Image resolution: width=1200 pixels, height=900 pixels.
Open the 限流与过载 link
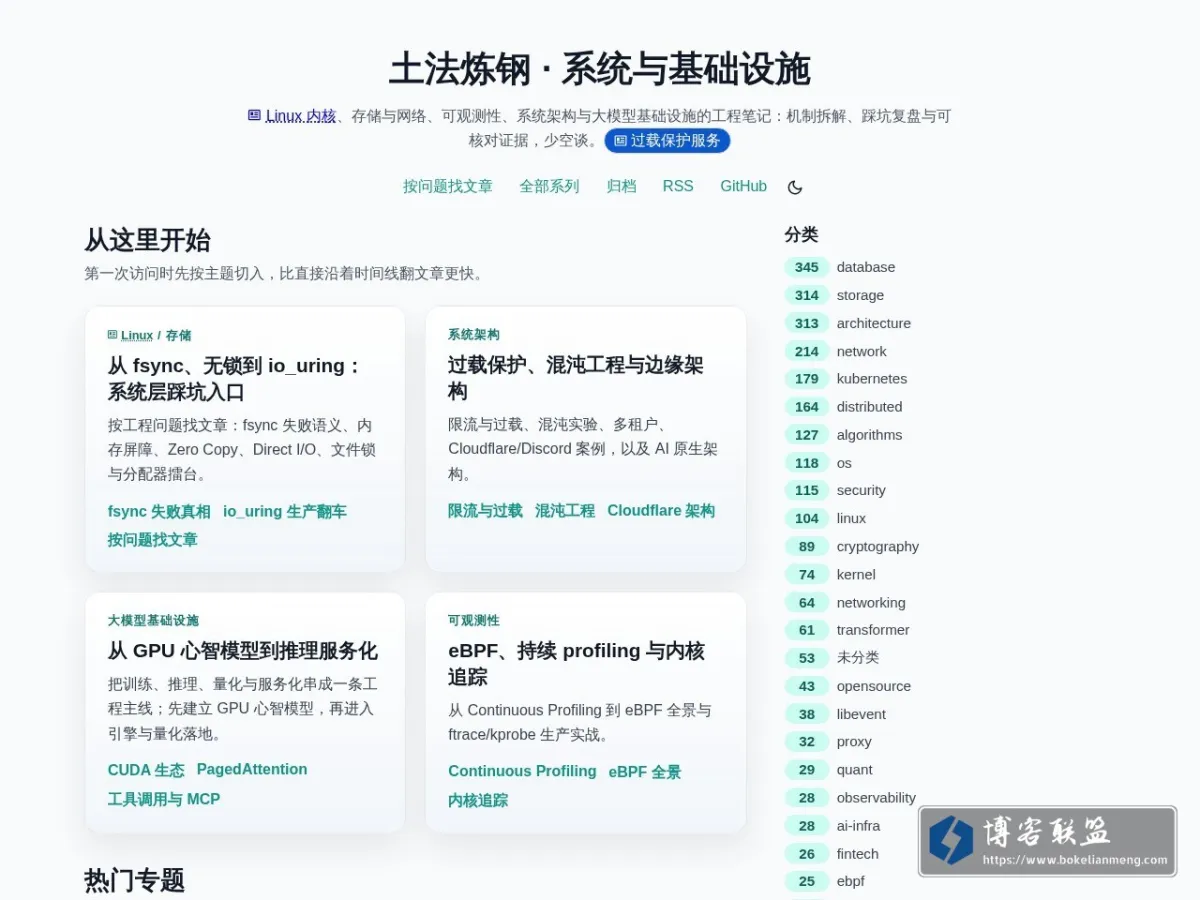click(485, 511)
